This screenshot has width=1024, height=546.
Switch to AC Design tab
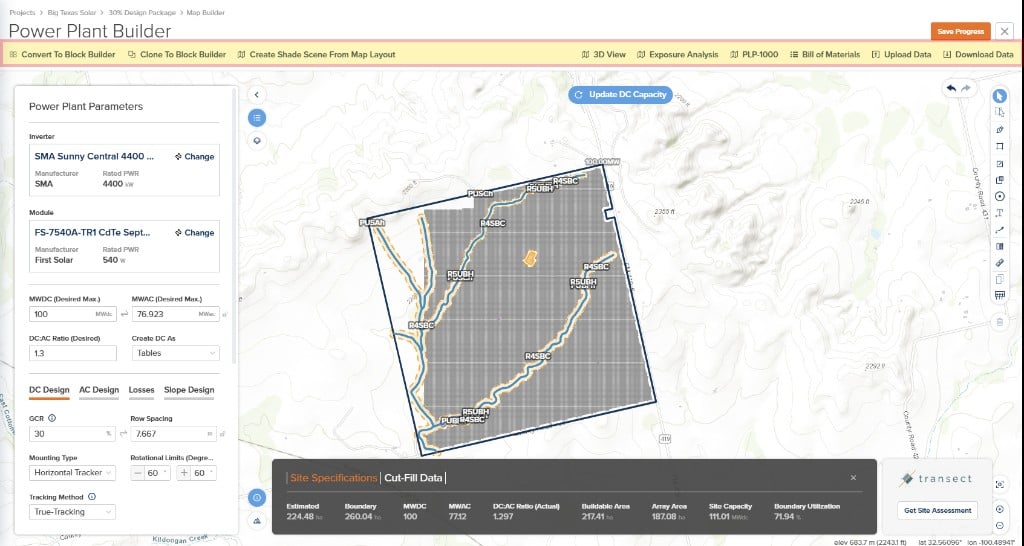tap(99, 391)
